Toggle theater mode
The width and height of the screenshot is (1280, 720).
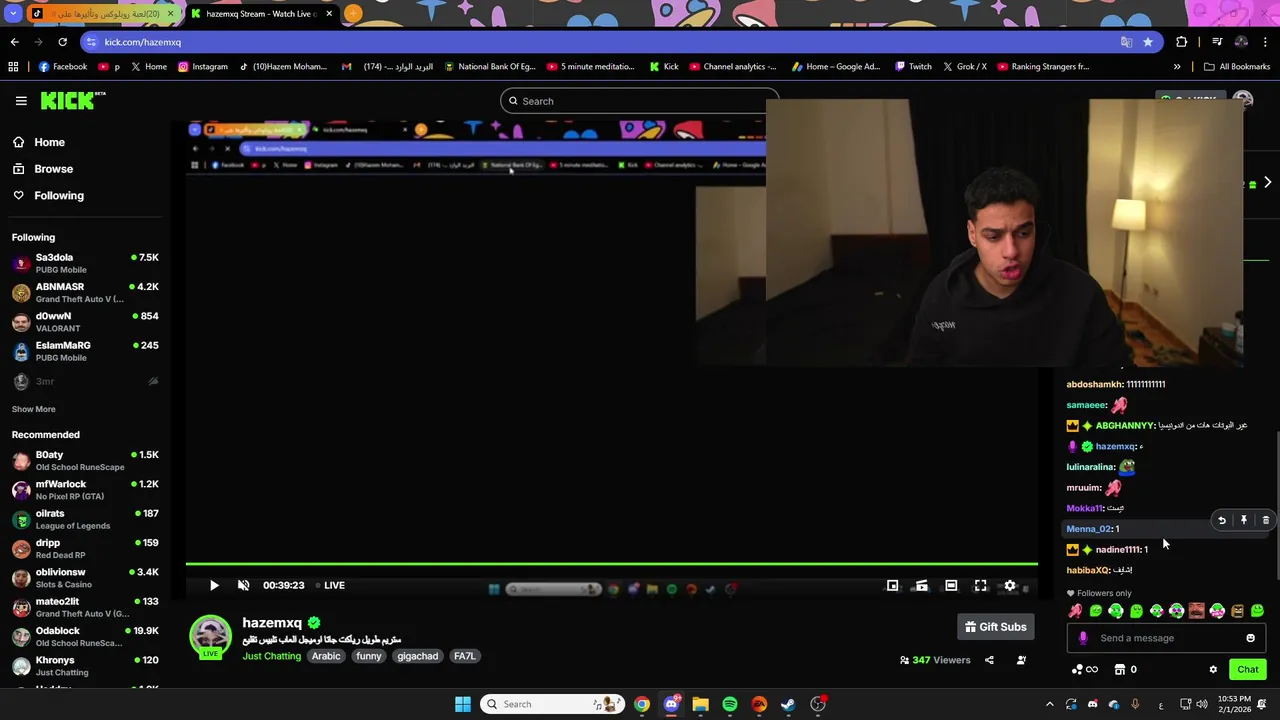951,586
